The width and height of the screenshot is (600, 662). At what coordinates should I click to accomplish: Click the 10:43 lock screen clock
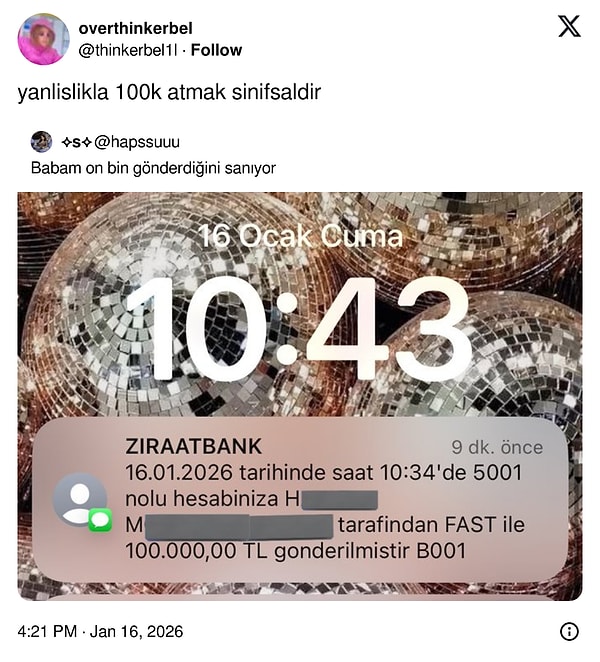point(298,328)
